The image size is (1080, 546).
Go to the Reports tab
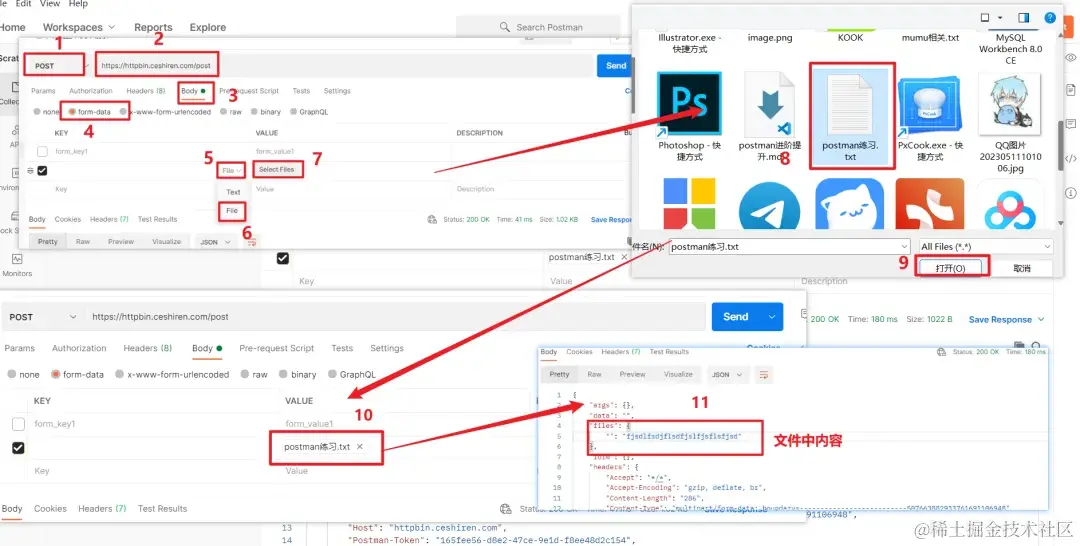coord(153,28)
